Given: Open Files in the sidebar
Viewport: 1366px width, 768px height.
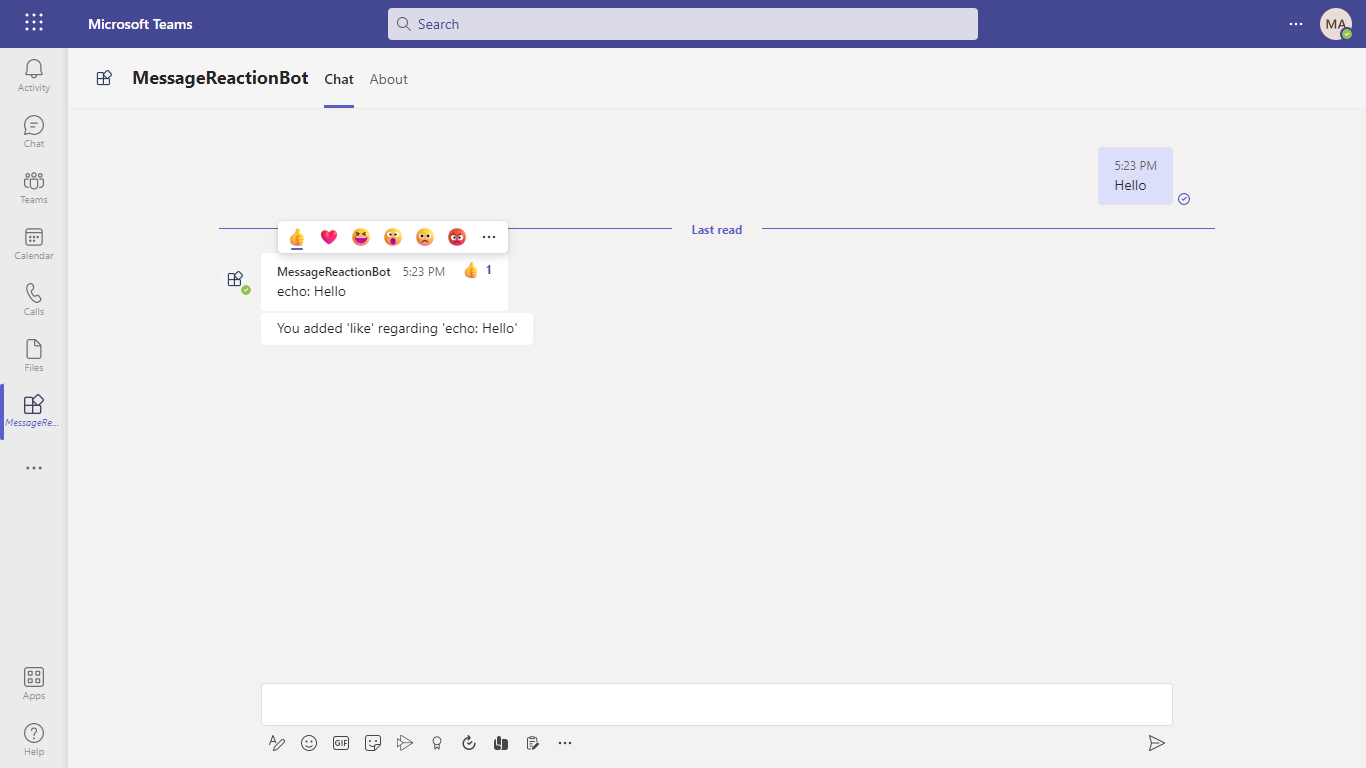Looking at the screenshot, I should pyautogui.click(x=34, y=356).
